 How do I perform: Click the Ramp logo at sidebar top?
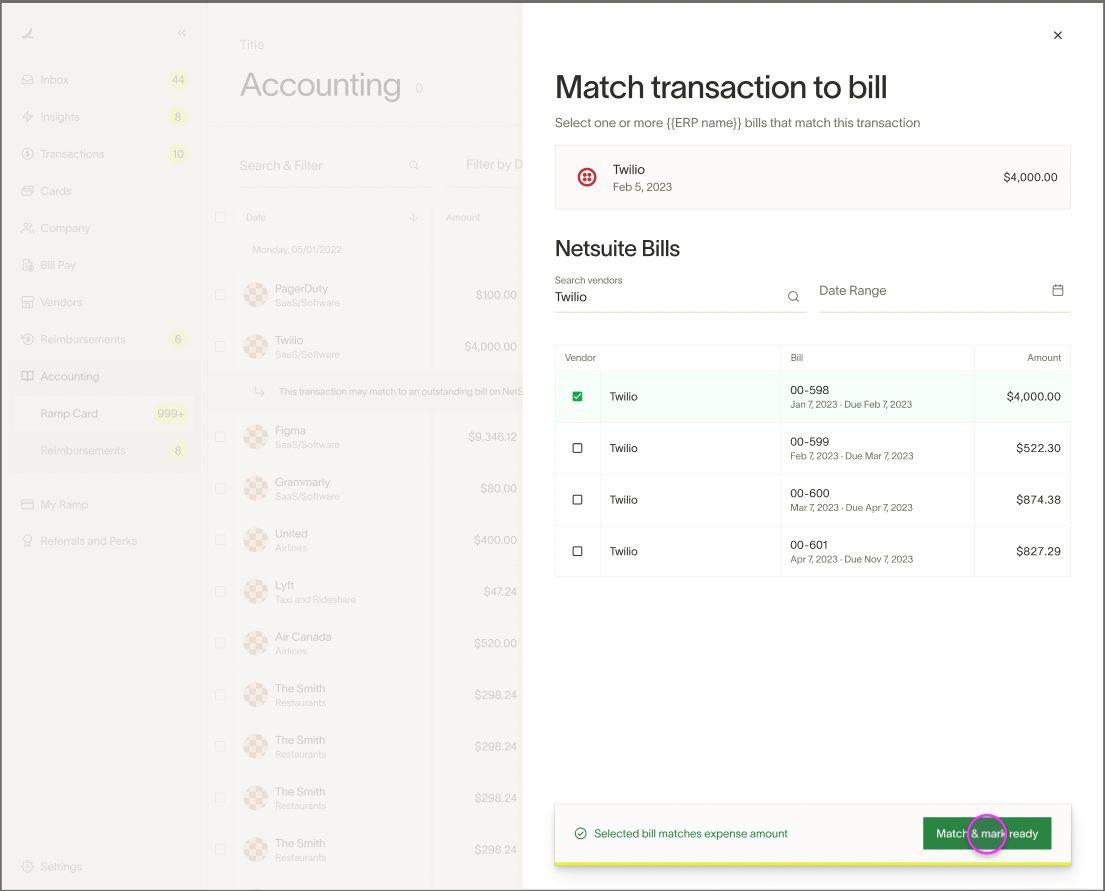point(27,32)
